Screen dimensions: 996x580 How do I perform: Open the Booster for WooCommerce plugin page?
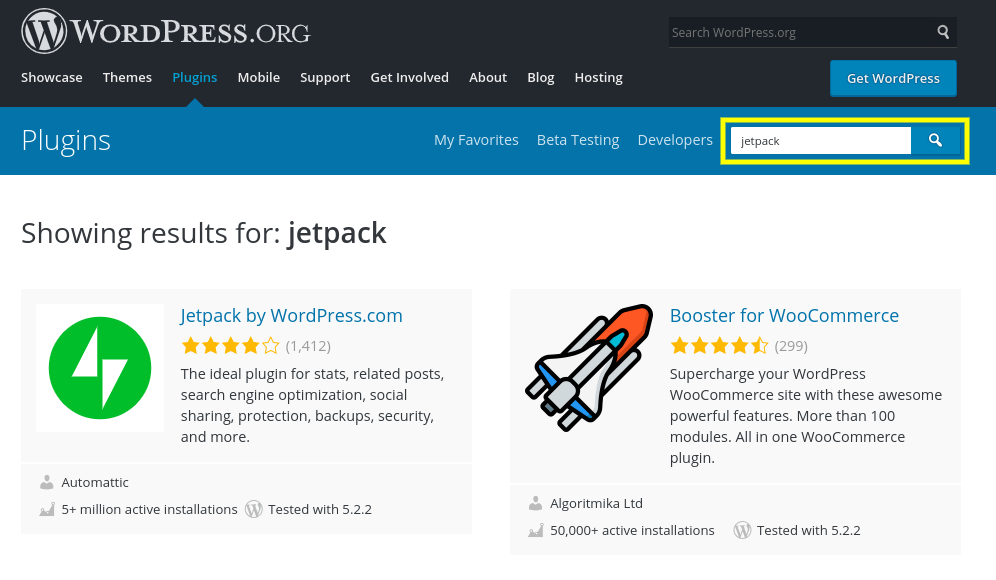[784, 315]
